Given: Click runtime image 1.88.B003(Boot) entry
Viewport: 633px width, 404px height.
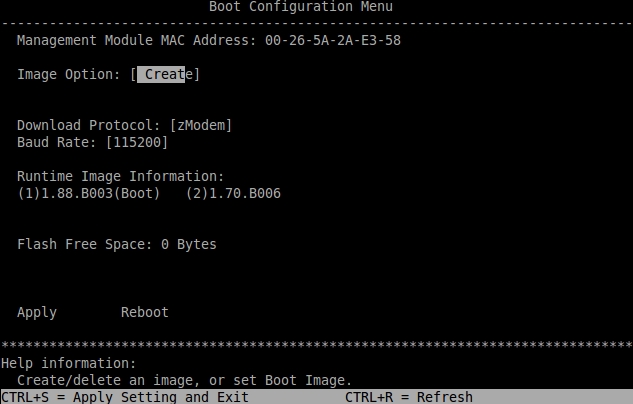Looking at the screenshot, I should 89,193.
